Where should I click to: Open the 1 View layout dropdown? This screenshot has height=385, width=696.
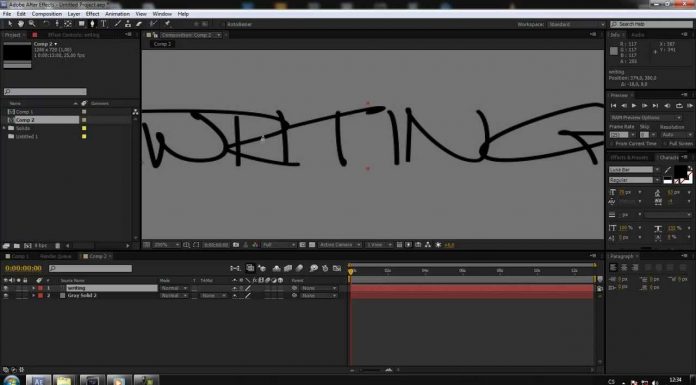tap(379, 245)
